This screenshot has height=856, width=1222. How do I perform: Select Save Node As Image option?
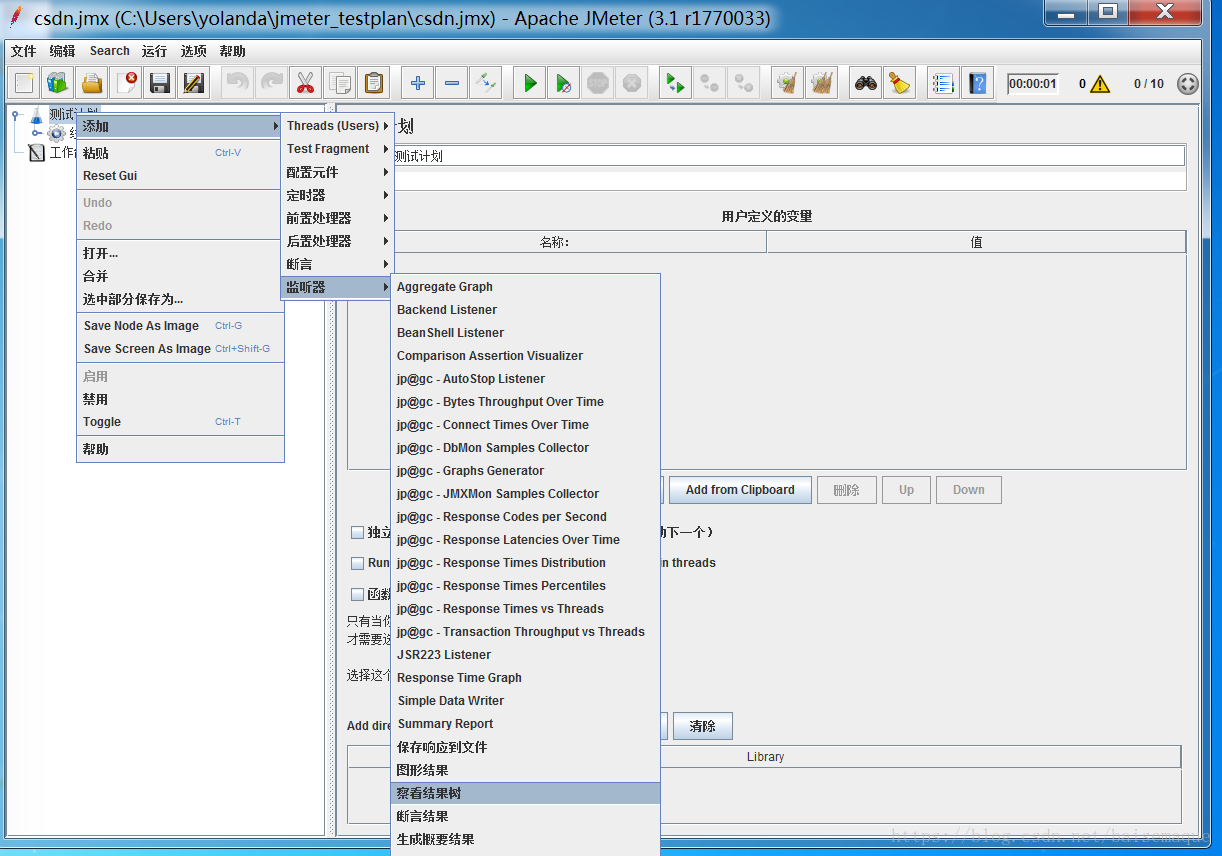tap(180, 326)
